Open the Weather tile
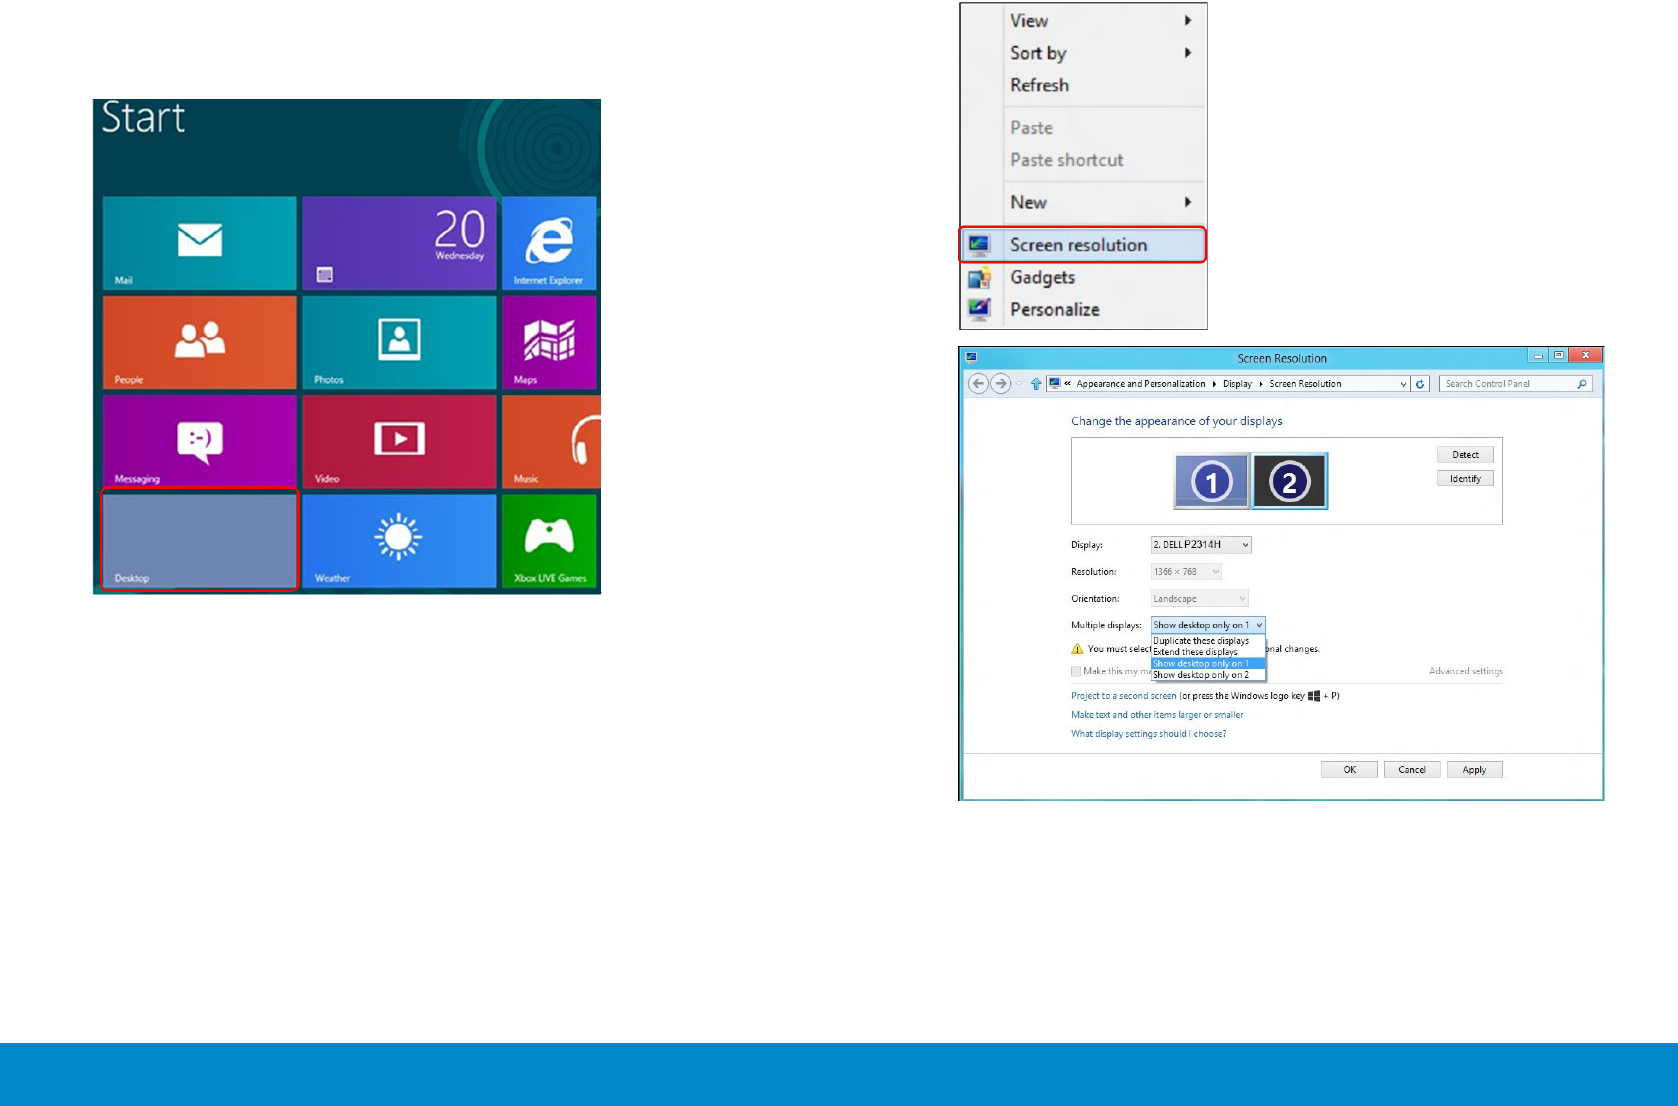 pos(399,540)
